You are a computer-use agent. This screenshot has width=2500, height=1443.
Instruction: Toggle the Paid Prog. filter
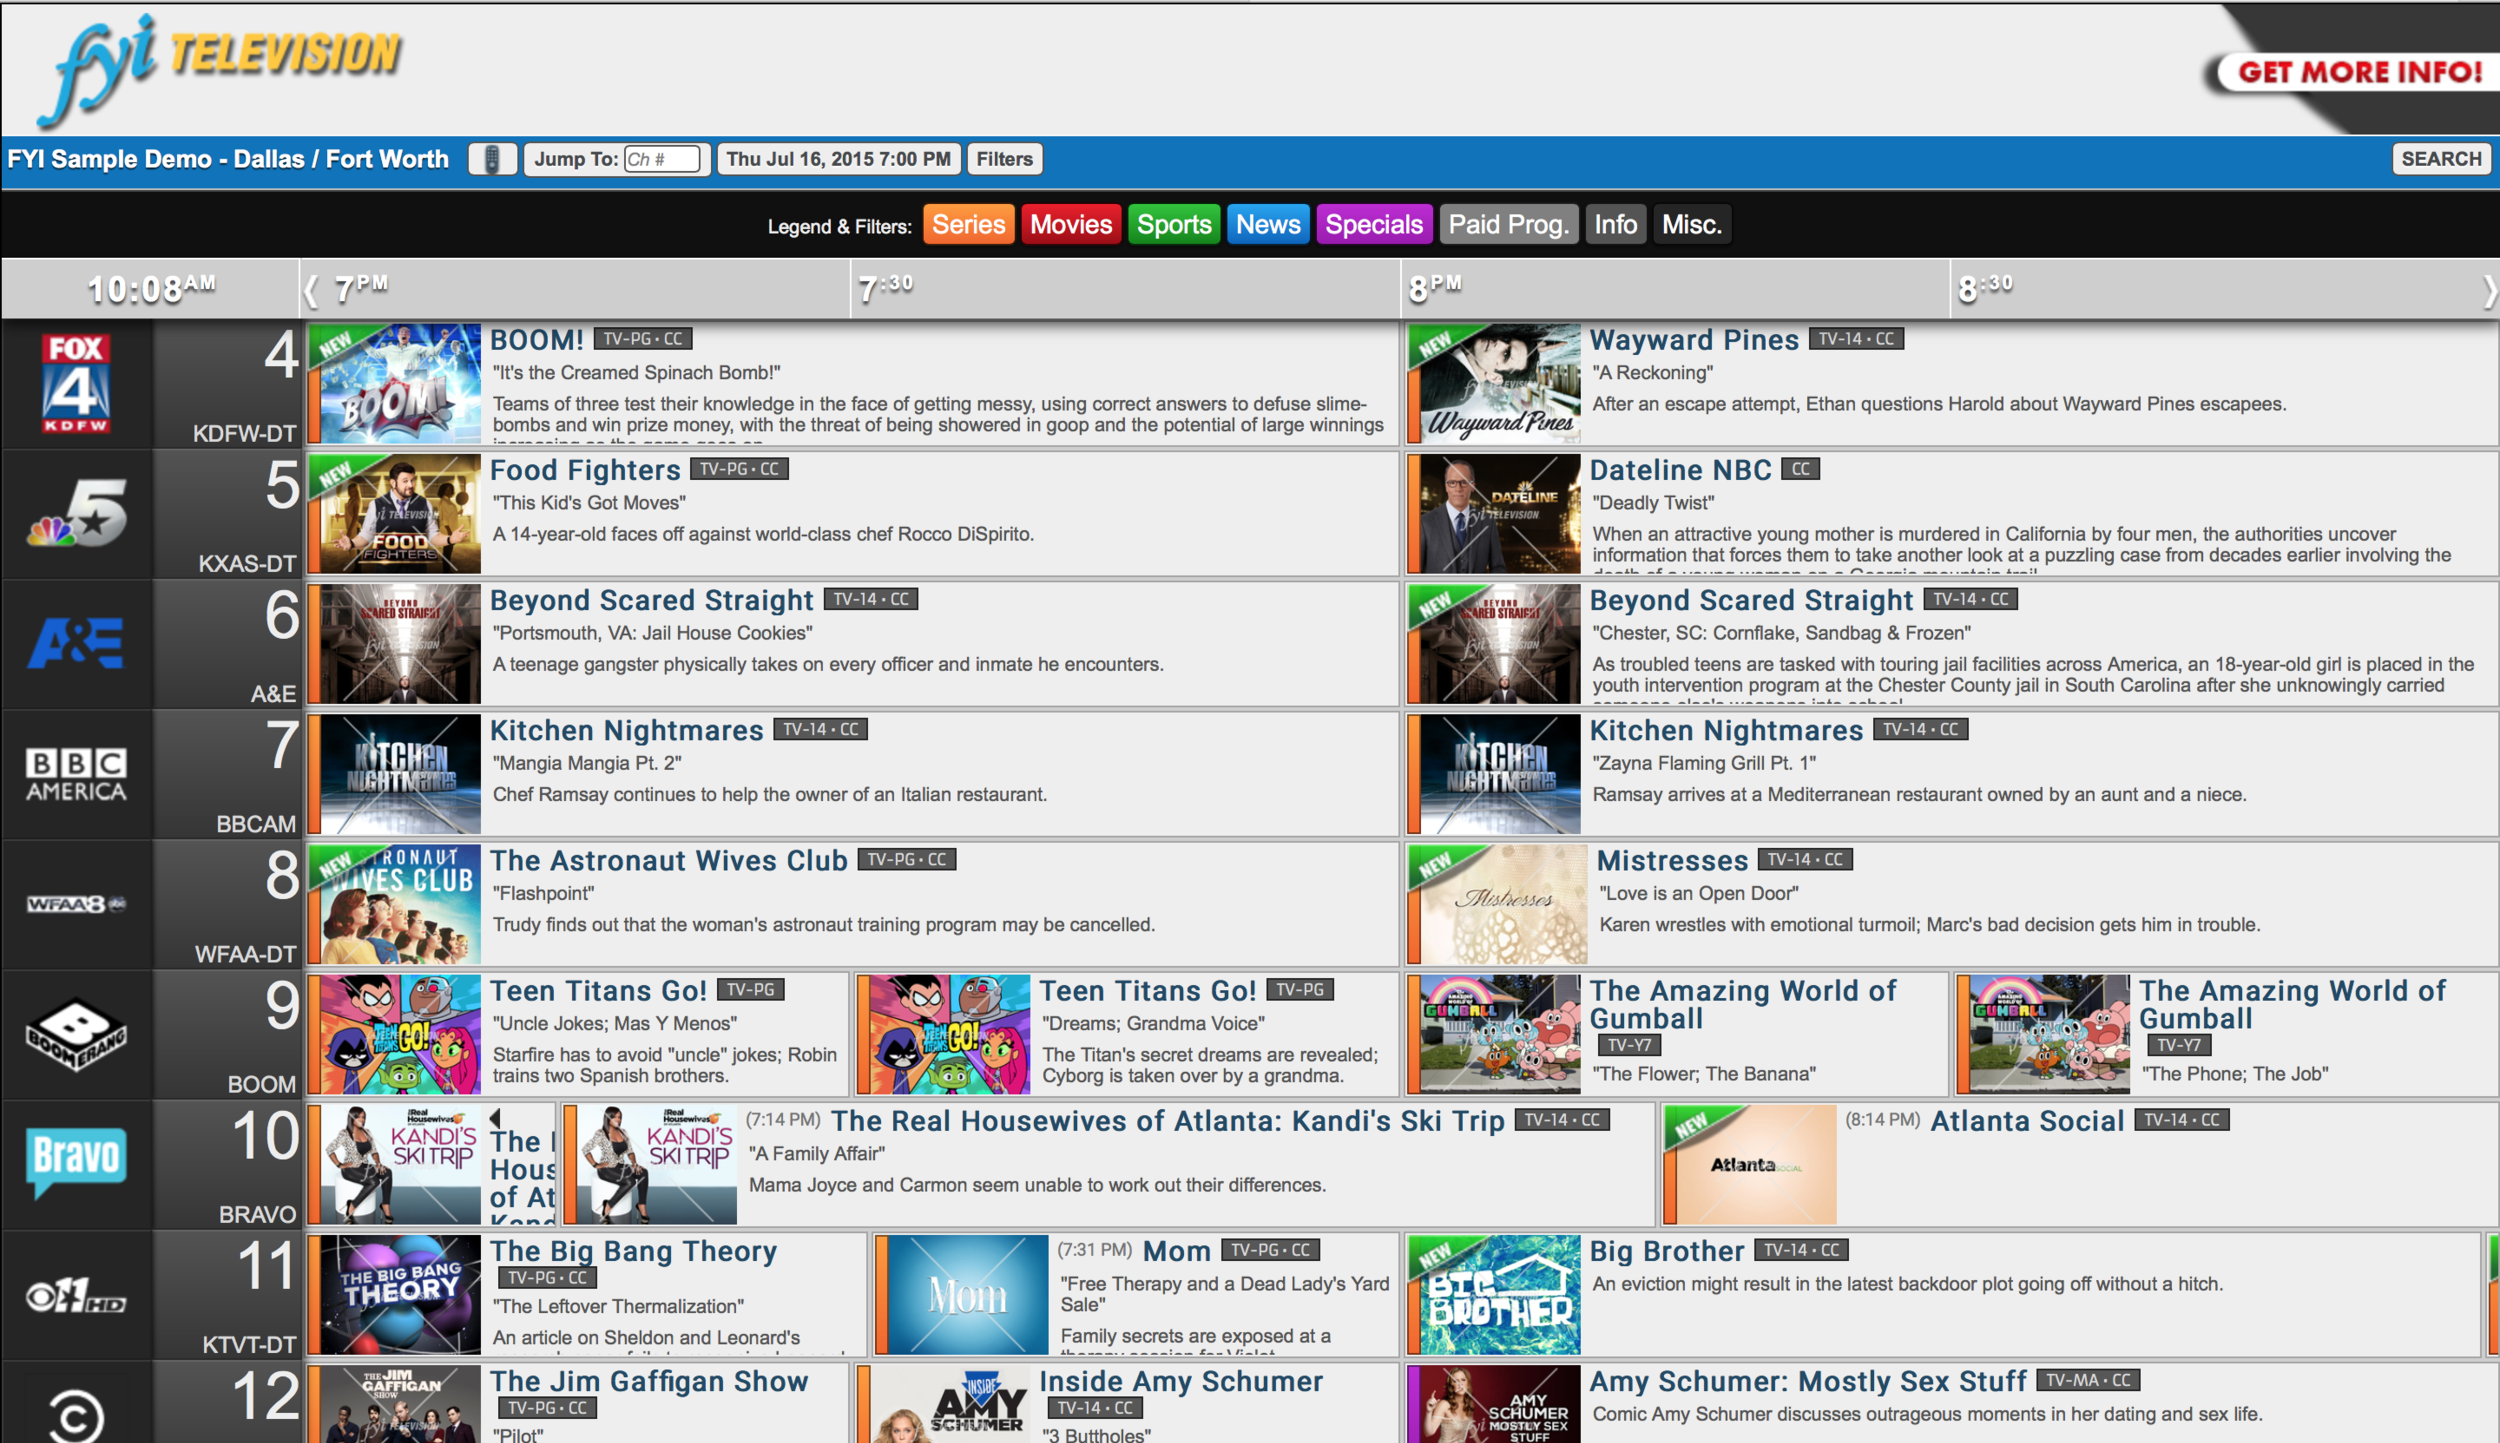tap(1509, 225)
